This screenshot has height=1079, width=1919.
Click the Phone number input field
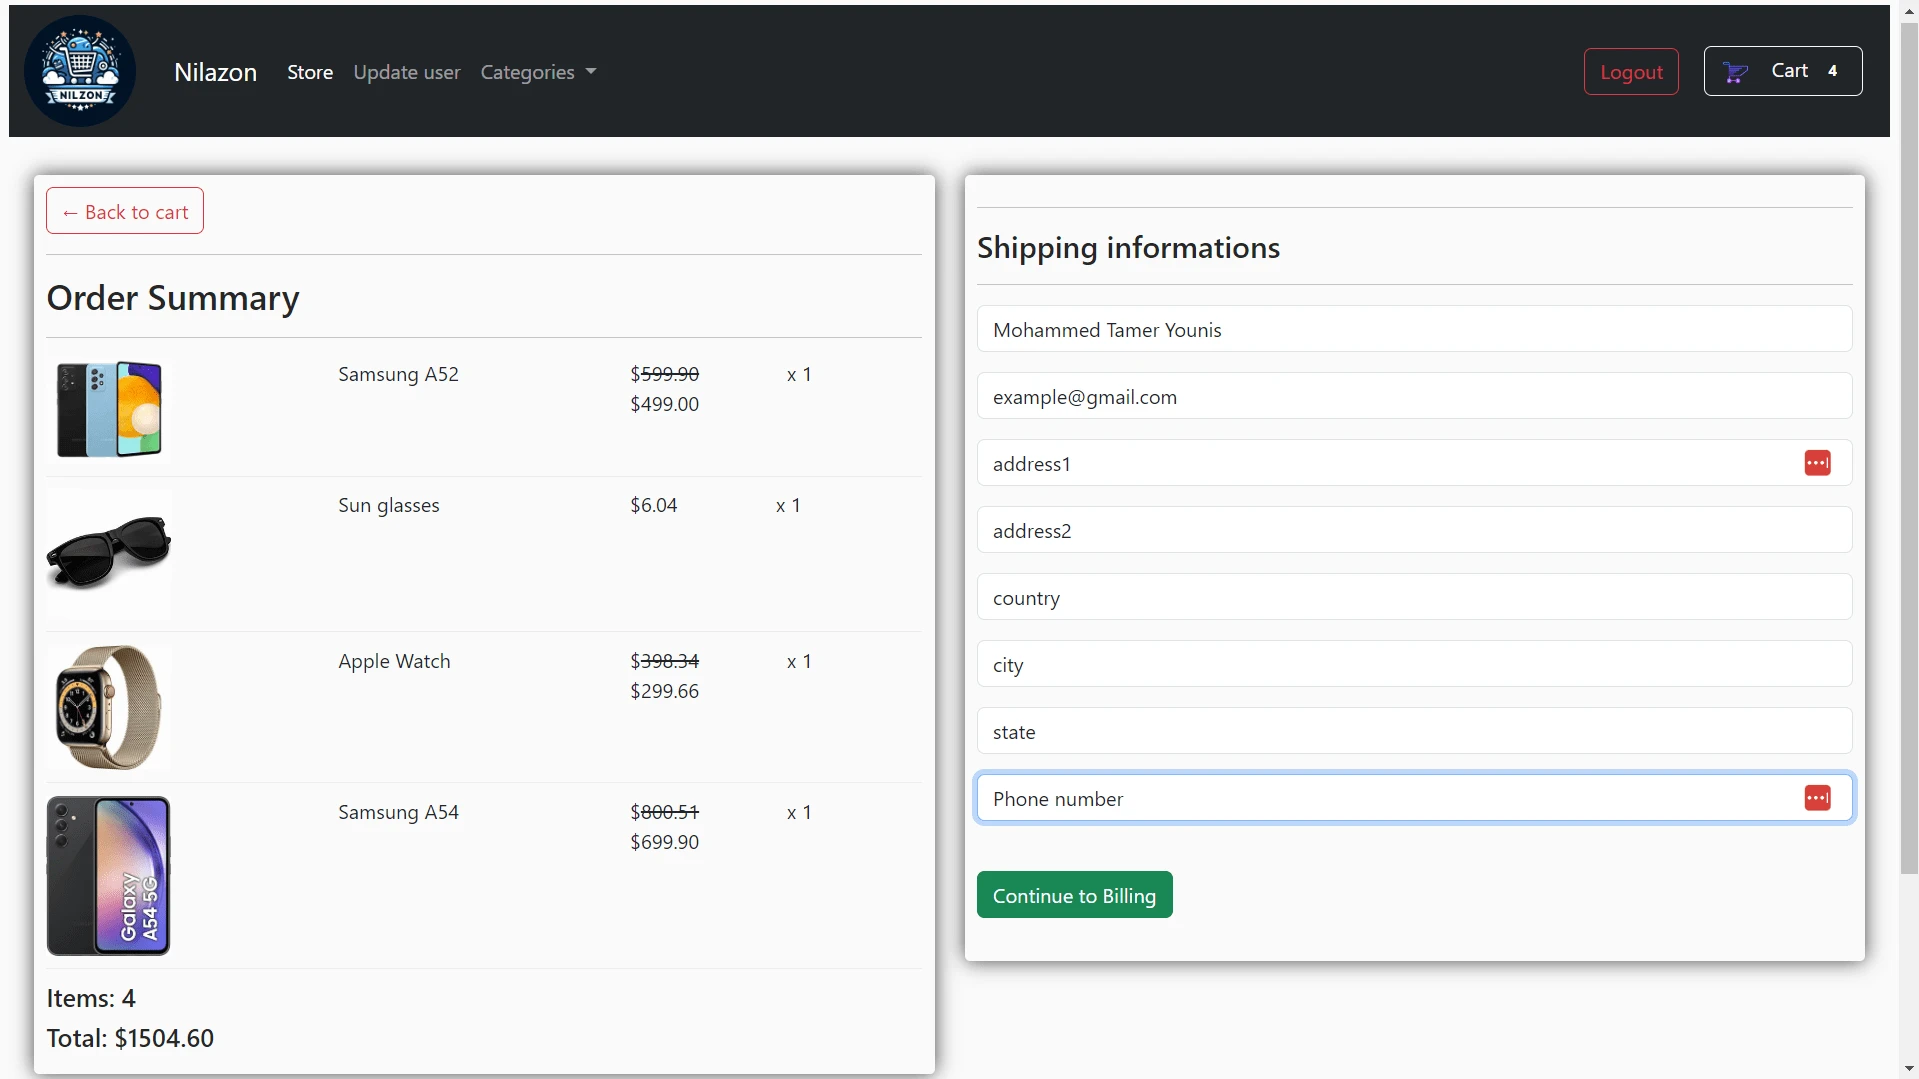click(1414, 798)
